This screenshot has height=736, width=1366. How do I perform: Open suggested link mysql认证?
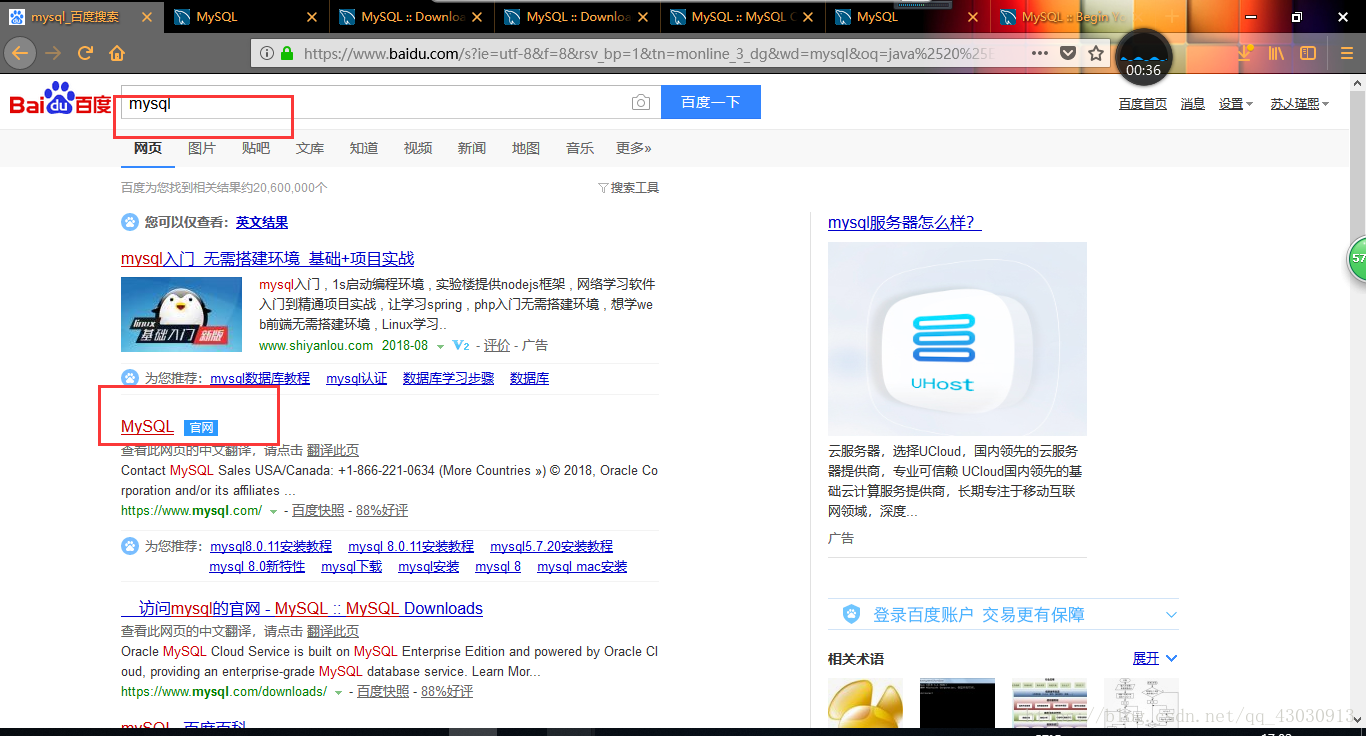(357, 378)
